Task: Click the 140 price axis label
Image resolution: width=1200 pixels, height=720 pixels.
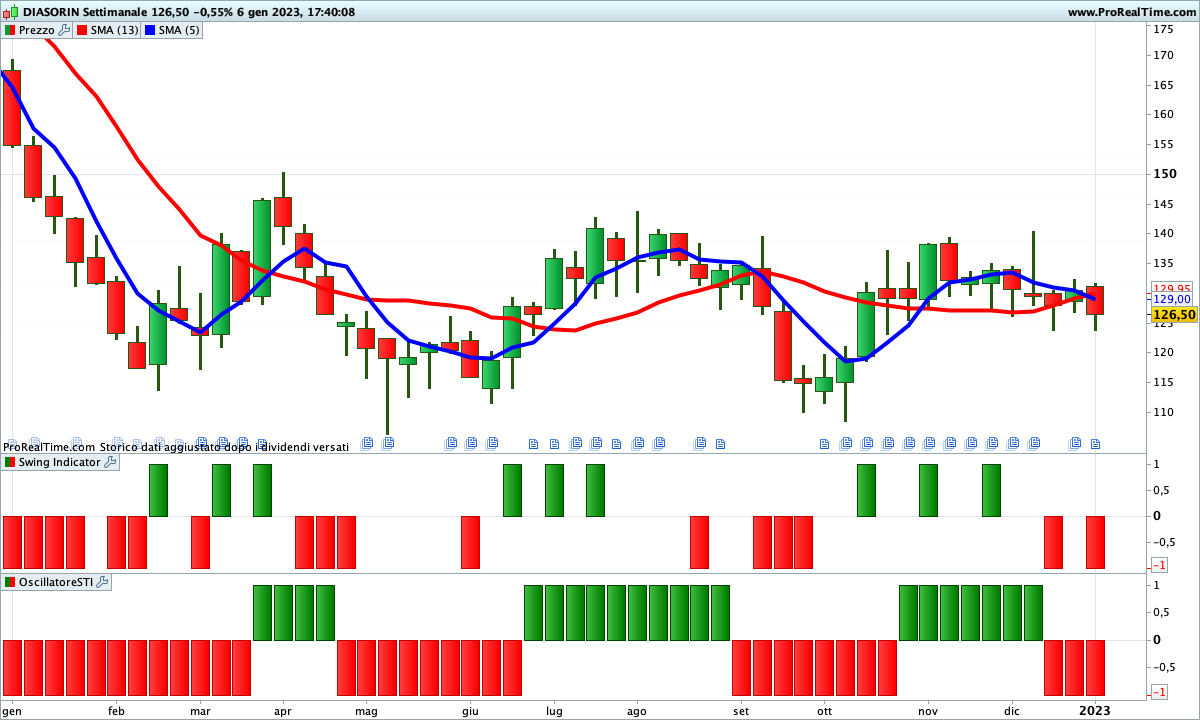Action: 1164,233
